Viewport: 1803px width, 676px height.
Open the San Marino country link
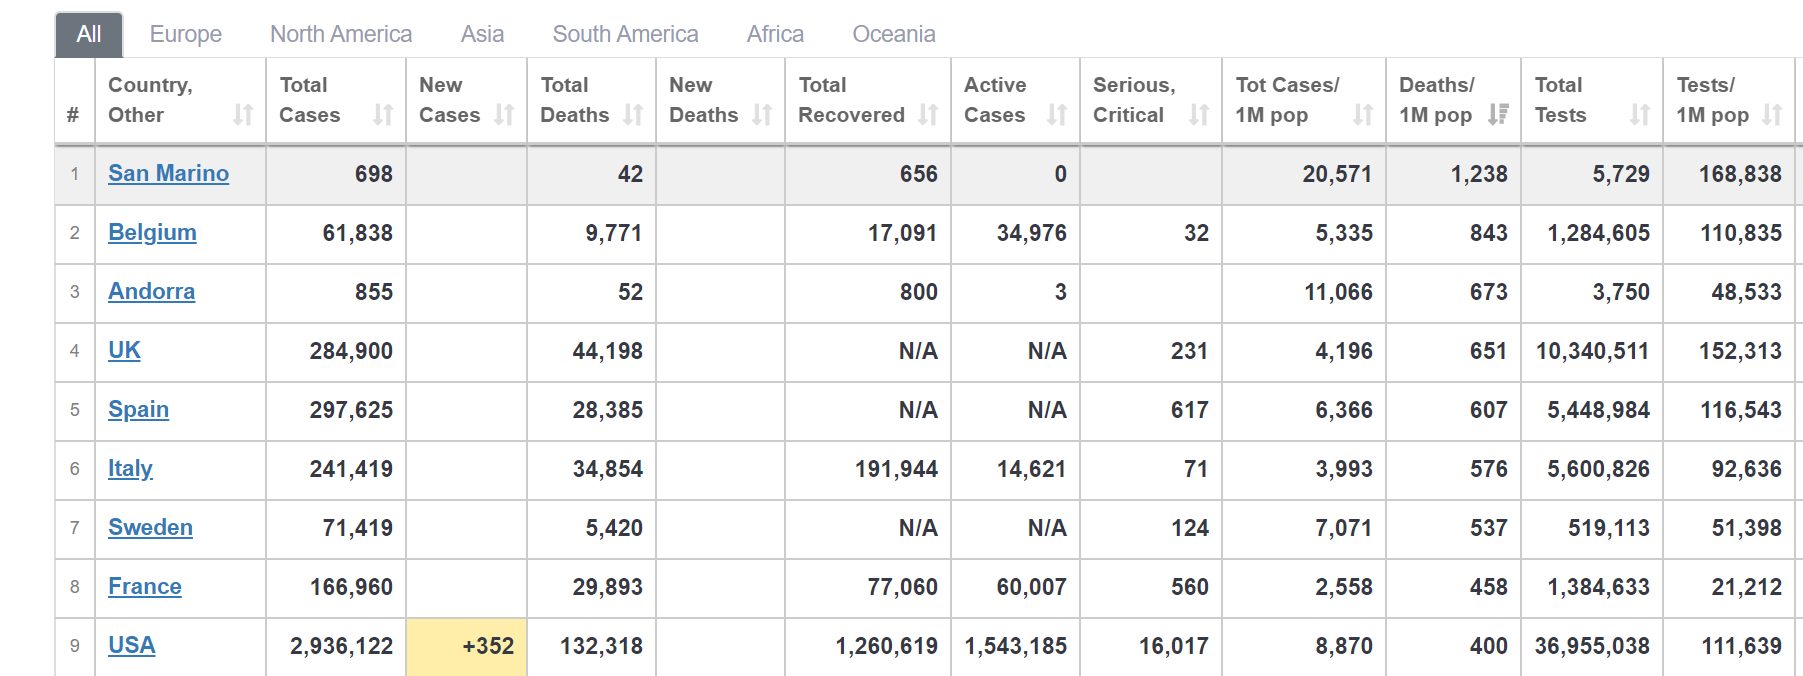click(168, 173)
